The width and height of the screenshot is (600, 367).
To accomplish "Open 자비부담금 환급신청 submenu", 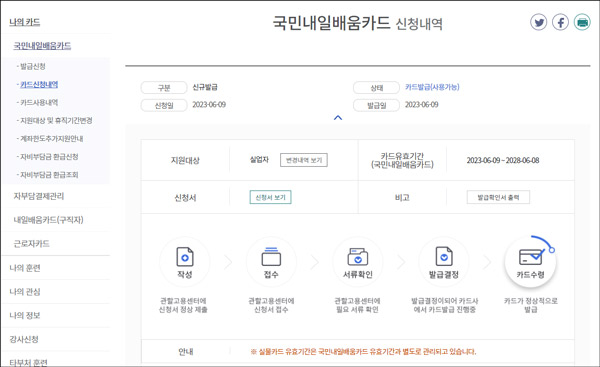I will point(49,156).
